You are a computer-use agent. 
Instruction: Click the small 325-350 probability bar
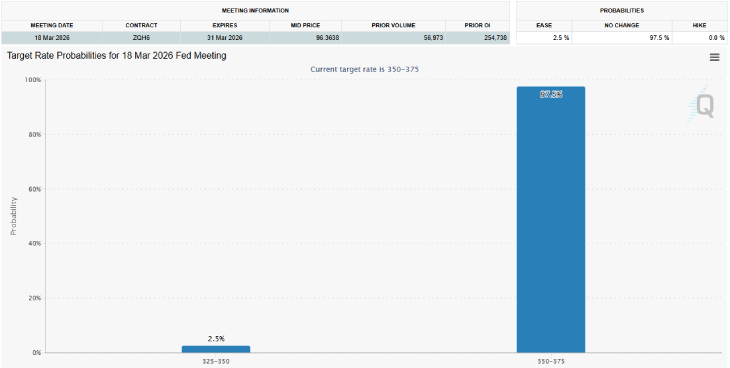point(216,349)
